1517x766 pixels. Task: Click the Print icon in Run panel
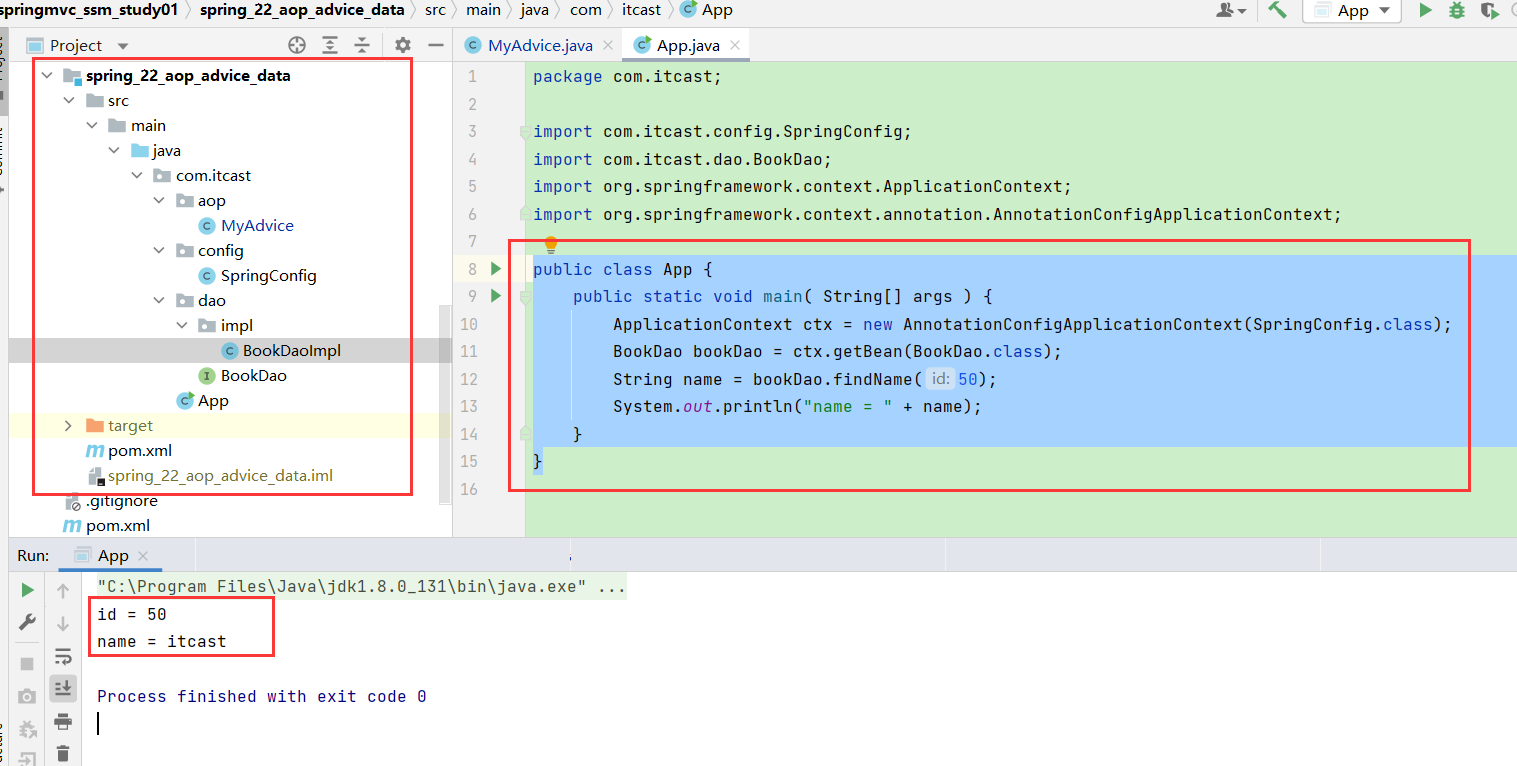(63, 721)
